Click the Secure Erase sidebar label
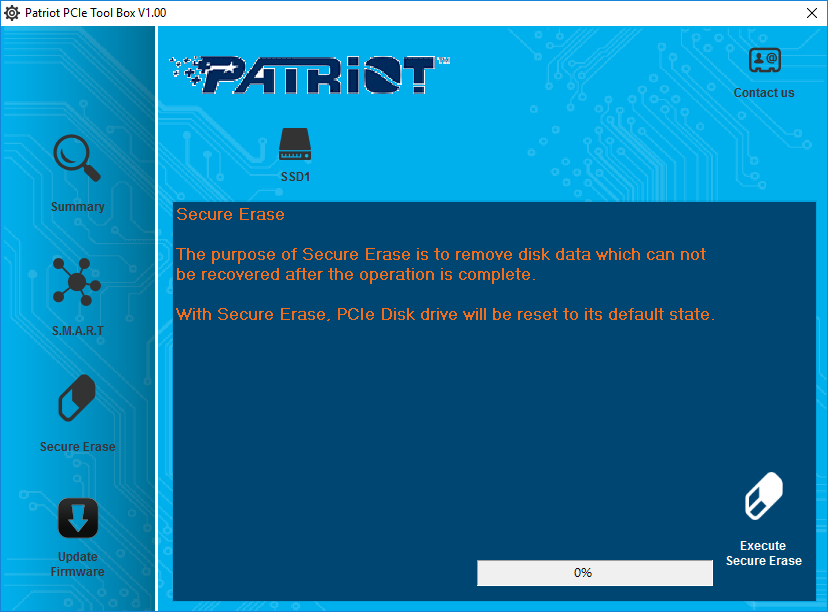The height and width of the screenshot is (612, 828). (78, 447)
